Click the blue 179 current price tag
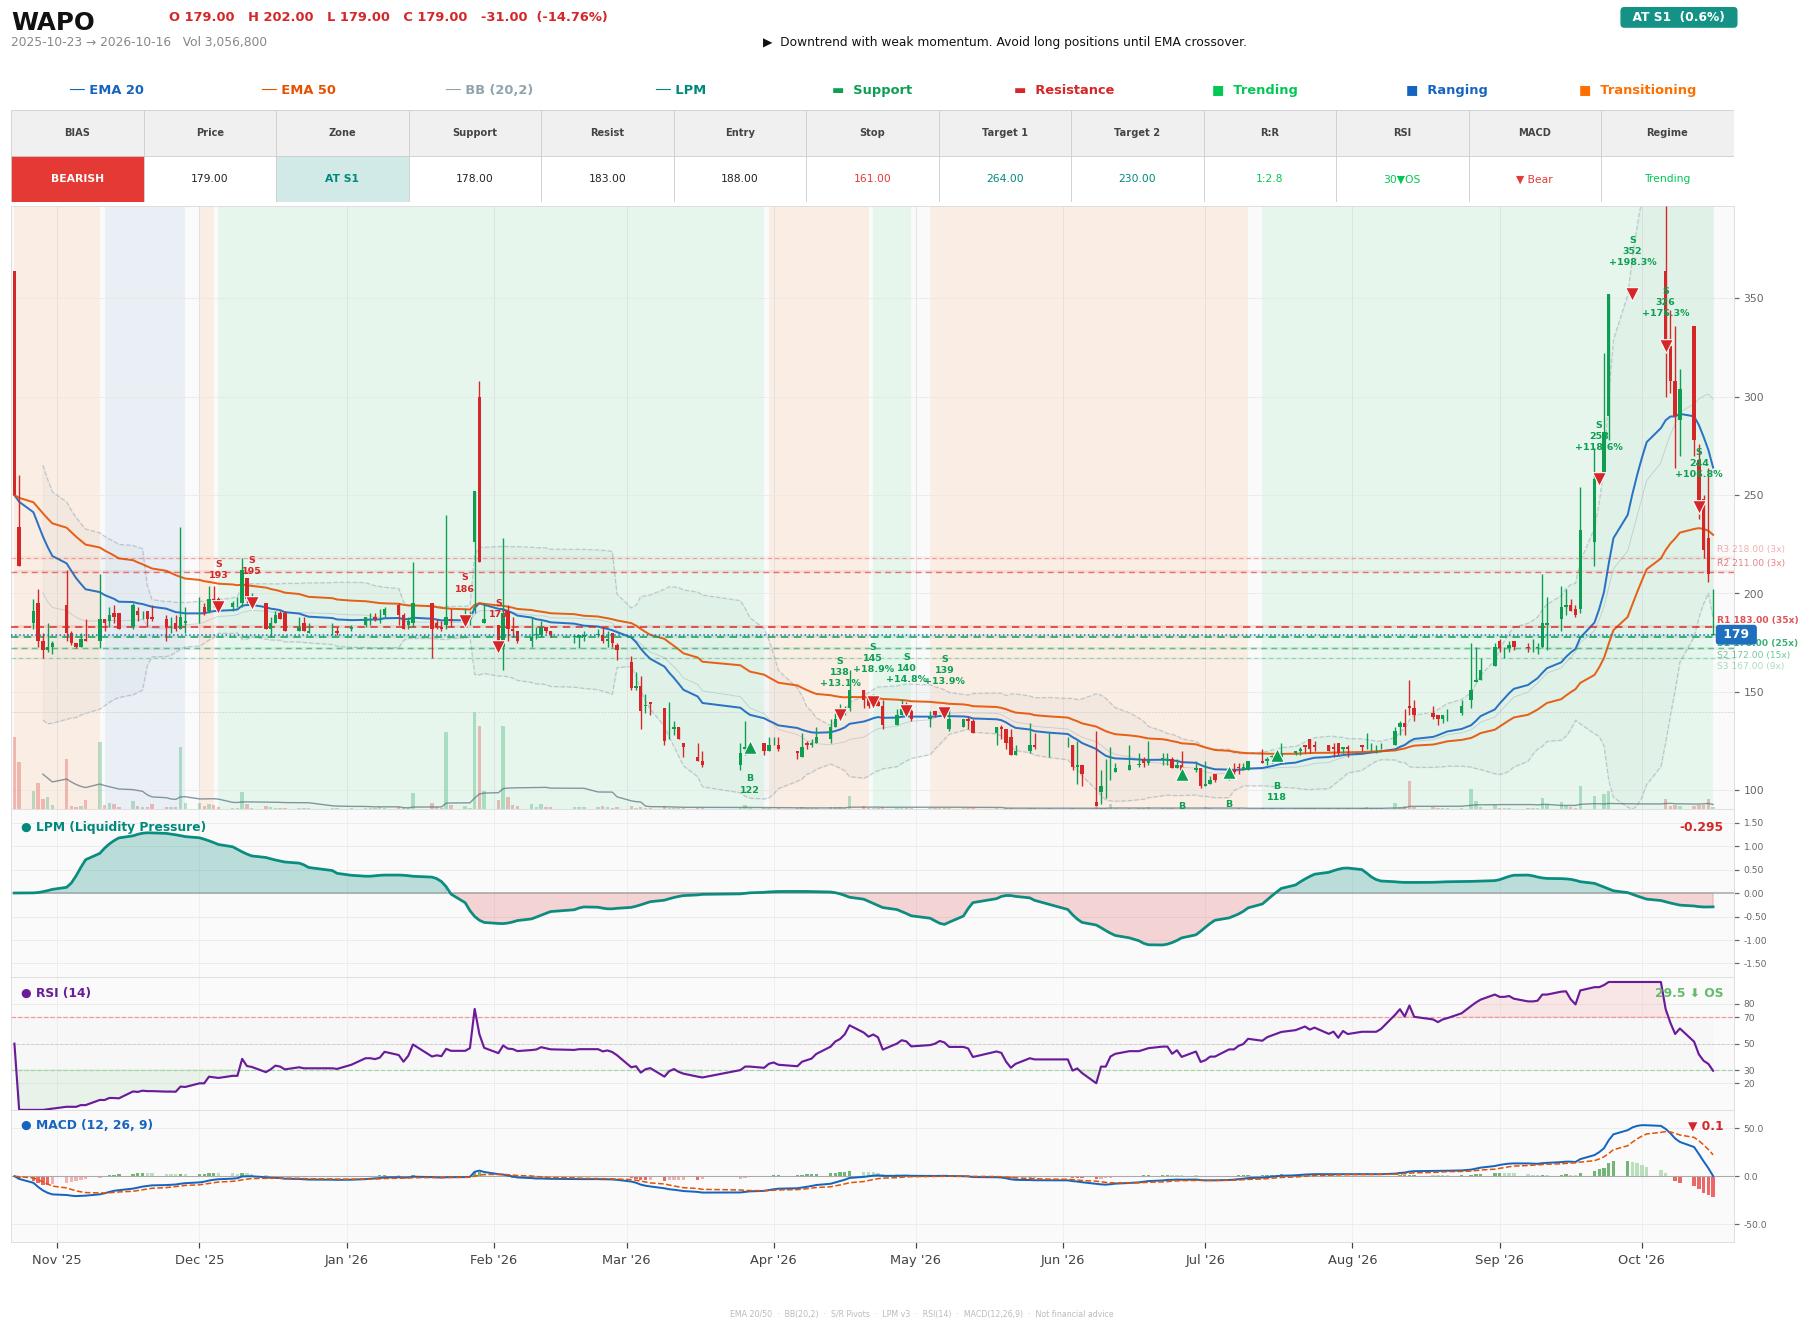Viewport: 1809px width, 1330px height. 1736,634
